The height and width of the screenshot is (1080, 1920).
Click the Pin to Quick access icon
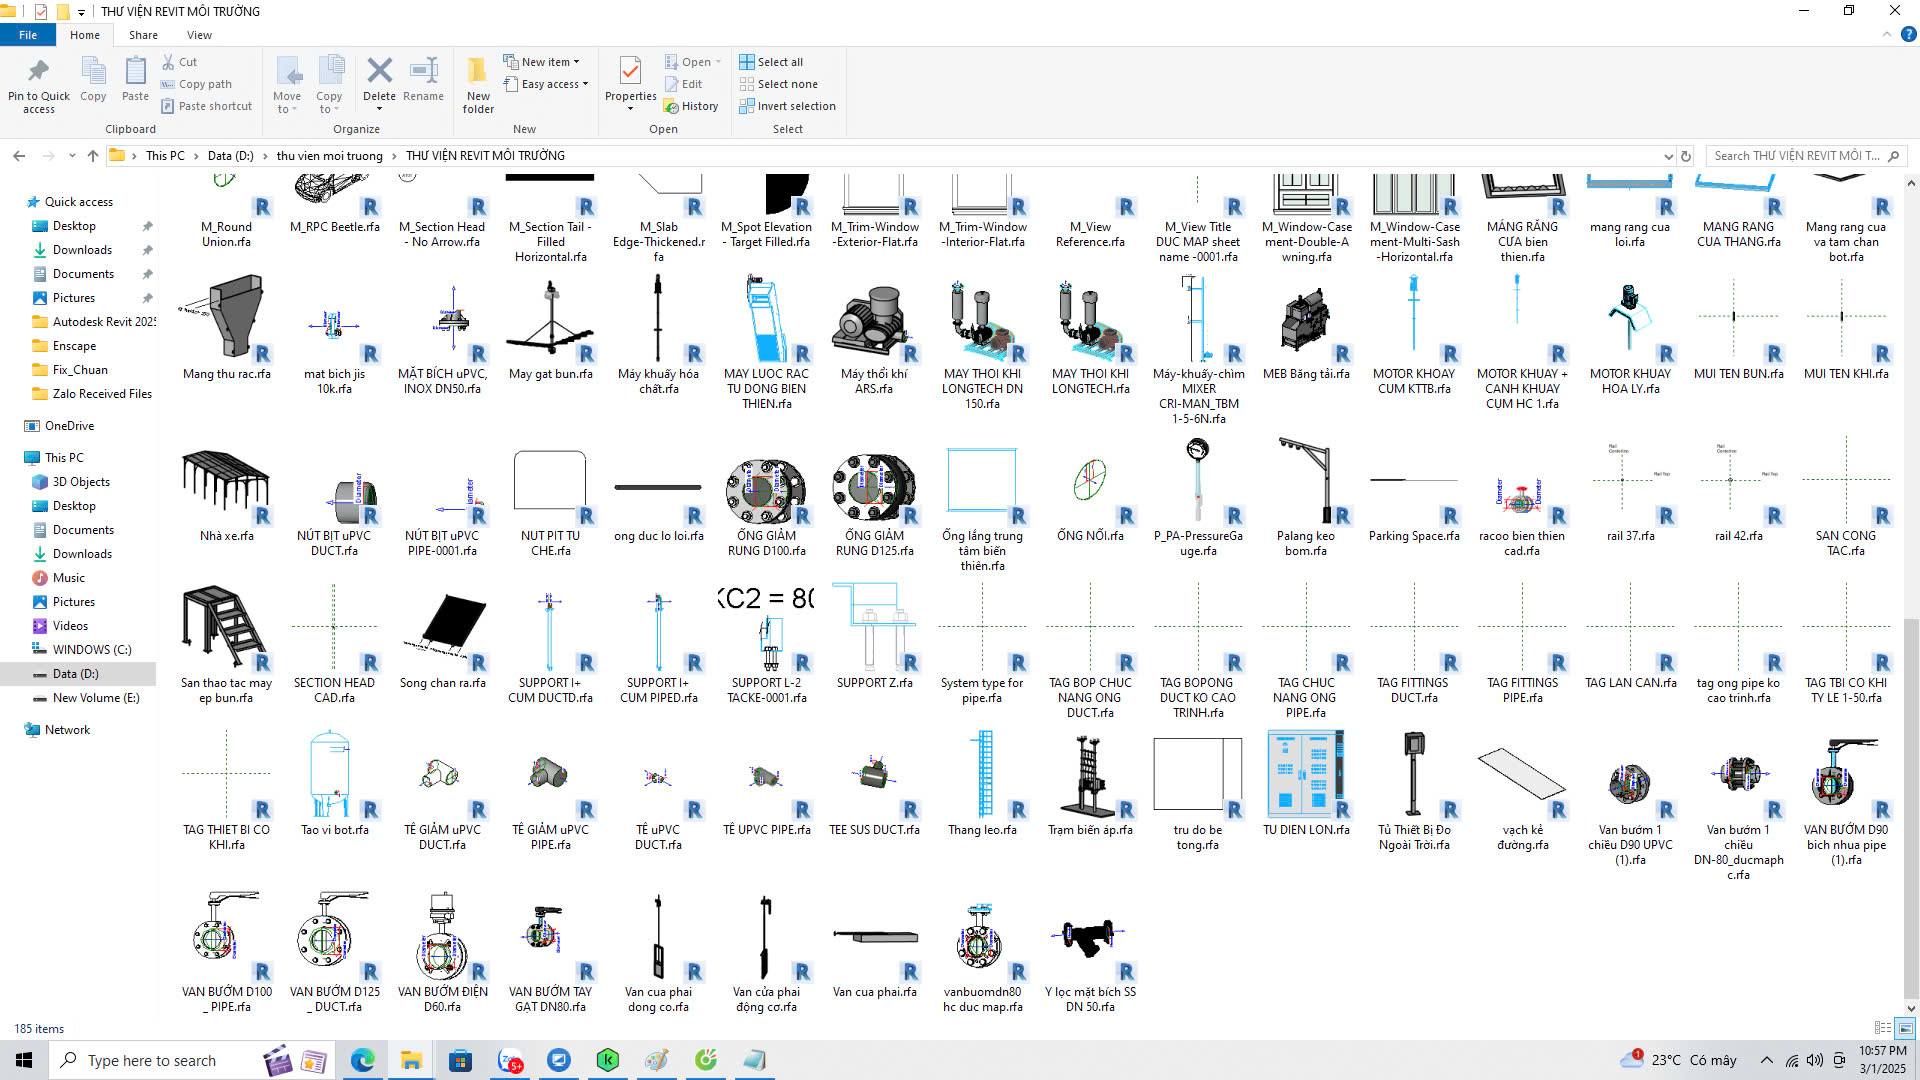pos(38,72)
